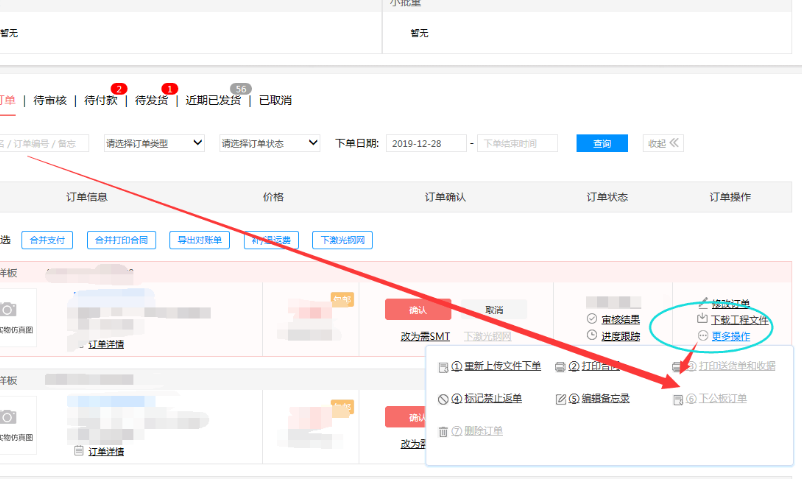Click the 进度跟踪 clock icon
The height and width of the screenshot is (479, 802).
pyautogui.click(x=592, y=336)
